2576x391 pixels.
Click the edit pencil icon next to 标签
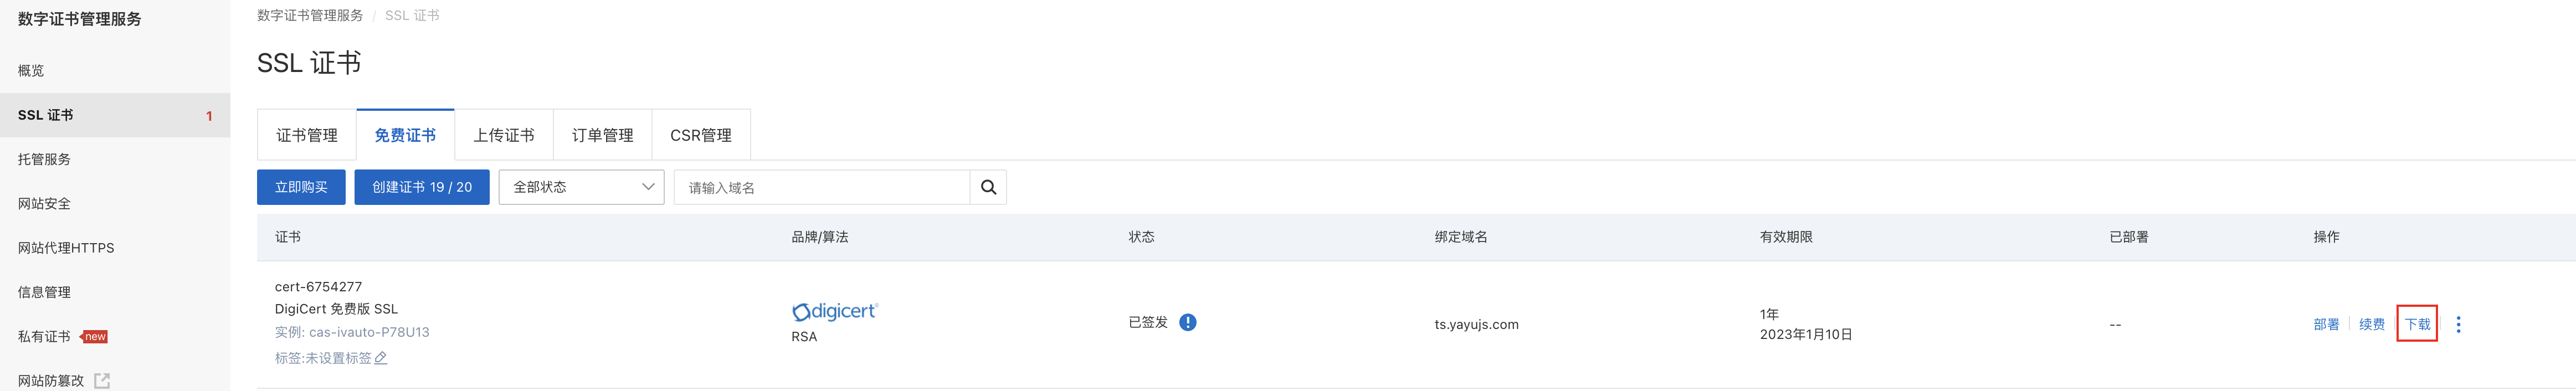tap(381, 358)
